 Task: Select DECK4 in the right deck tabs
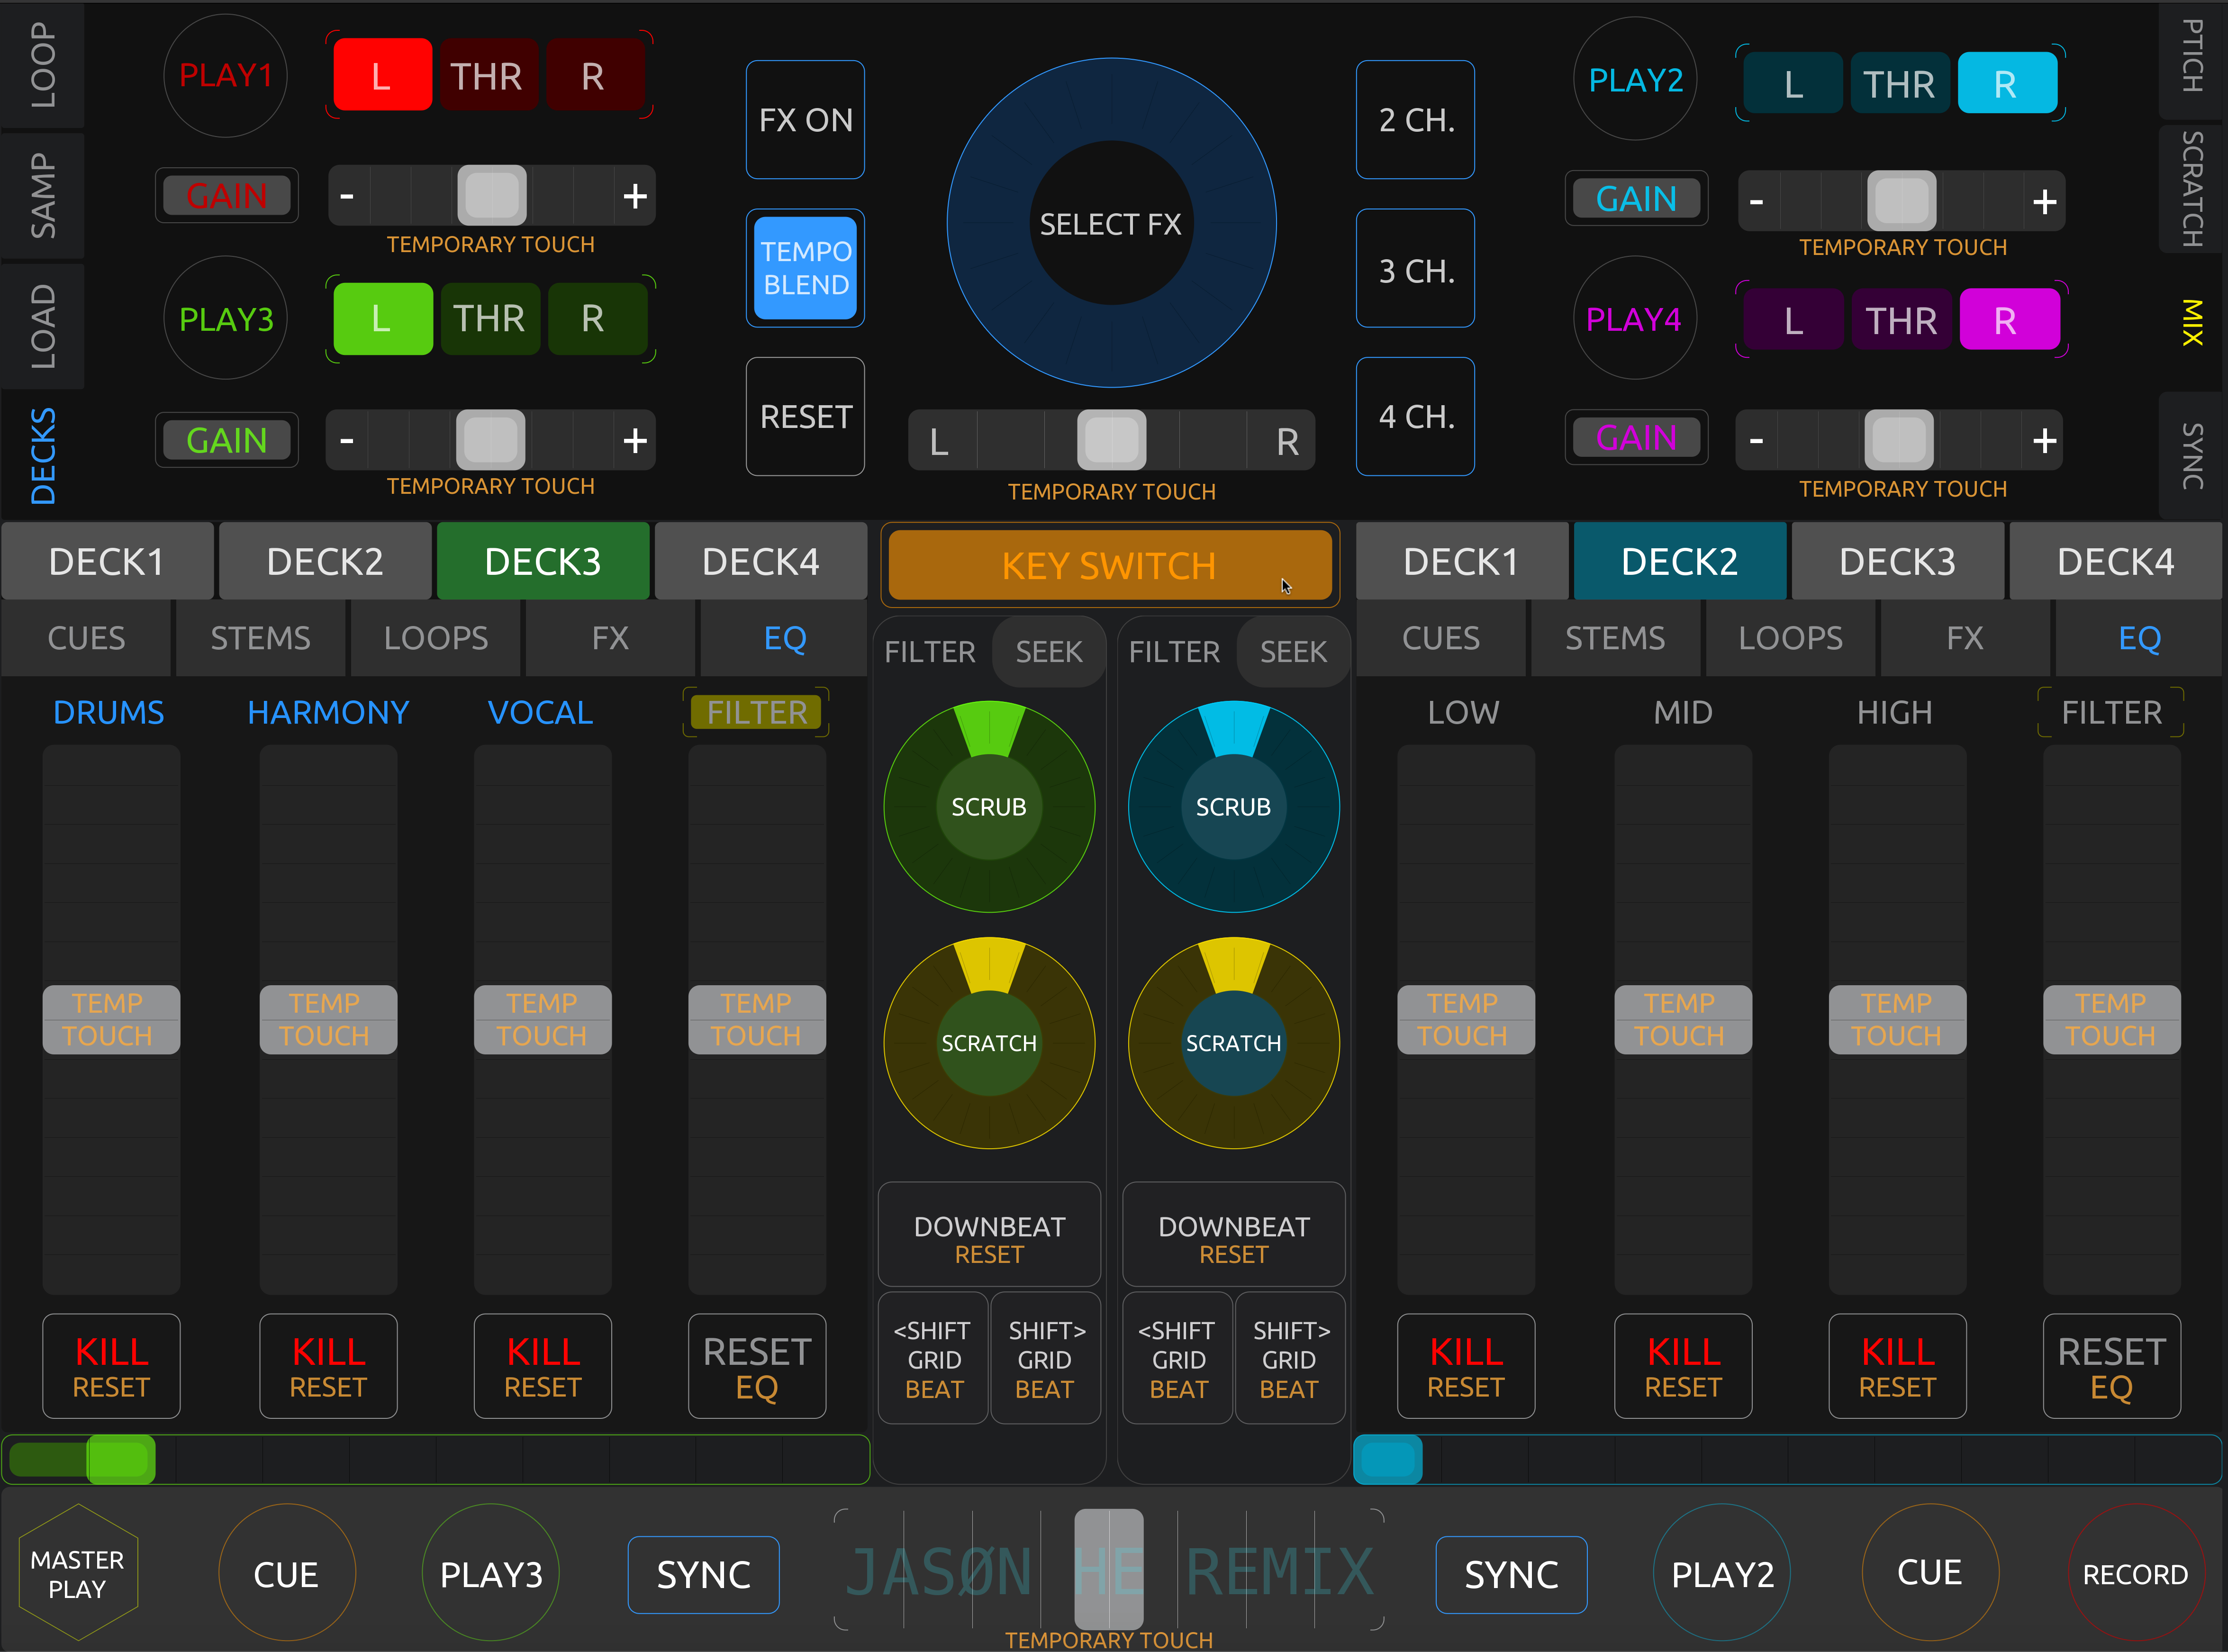coord(2115,562)
